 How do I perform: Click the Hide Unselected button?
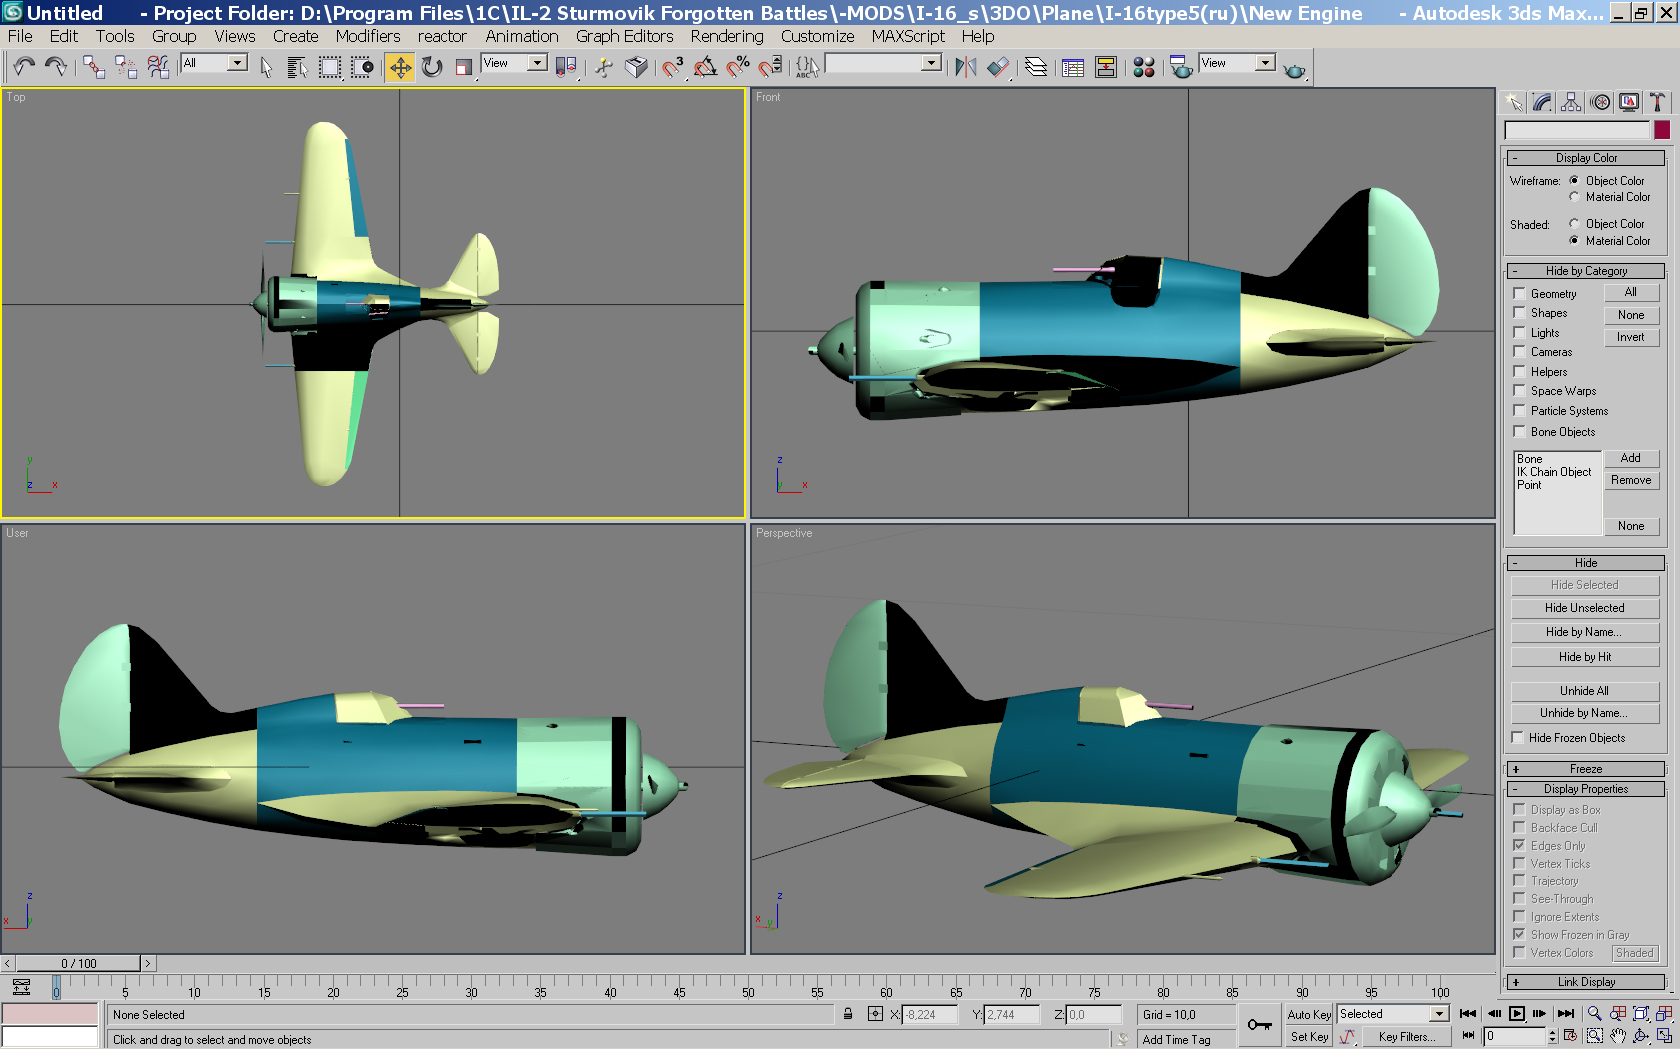(1585, 608)
